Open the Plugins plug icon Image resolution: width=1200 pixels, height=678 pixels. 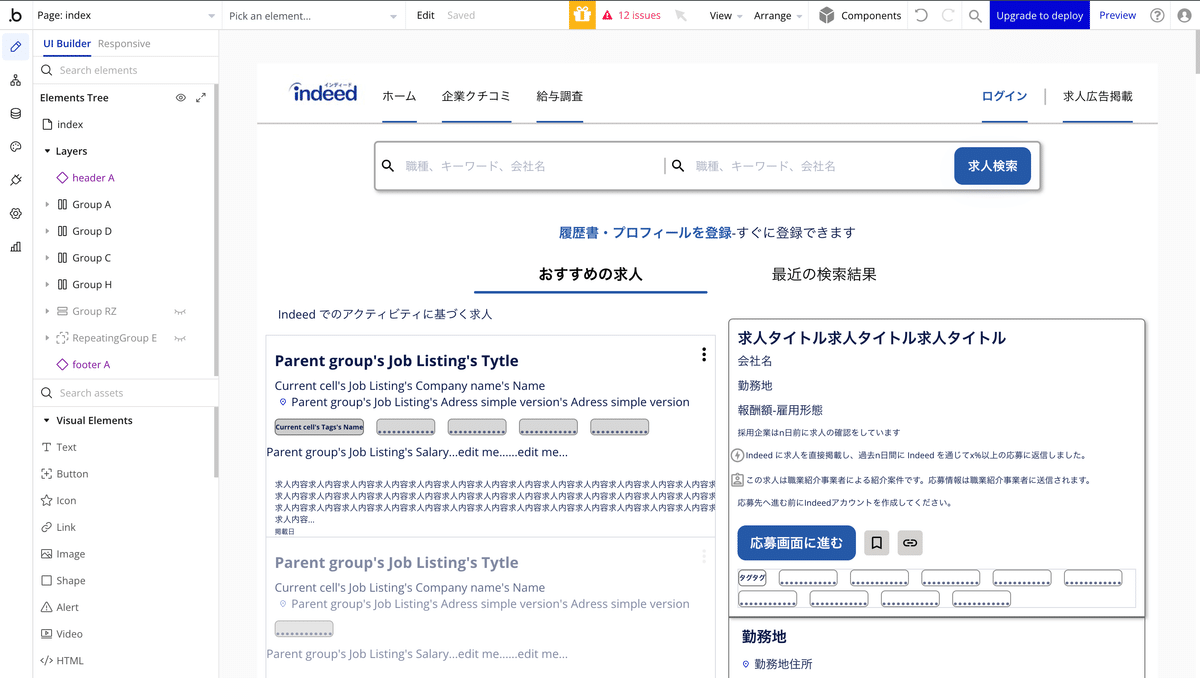point(15,180)
